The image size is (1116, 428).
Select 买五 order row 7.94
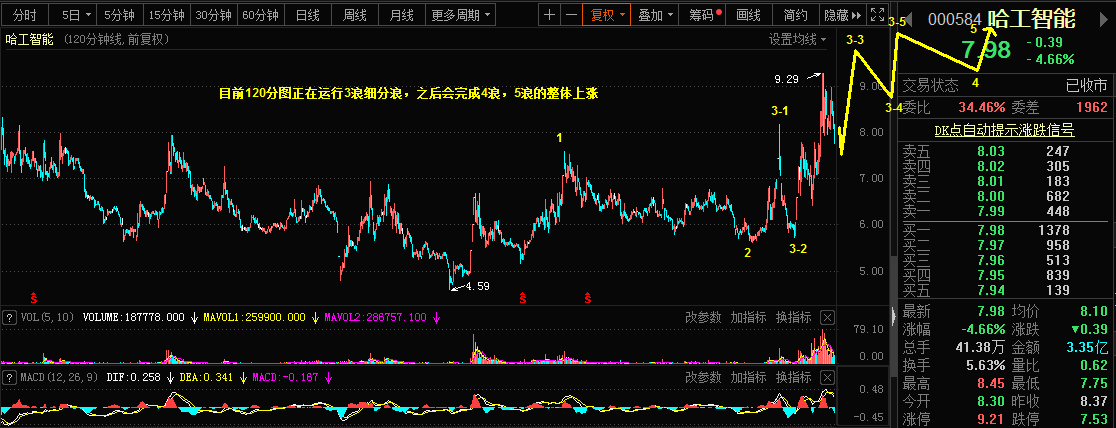(x=1004, y=290)
